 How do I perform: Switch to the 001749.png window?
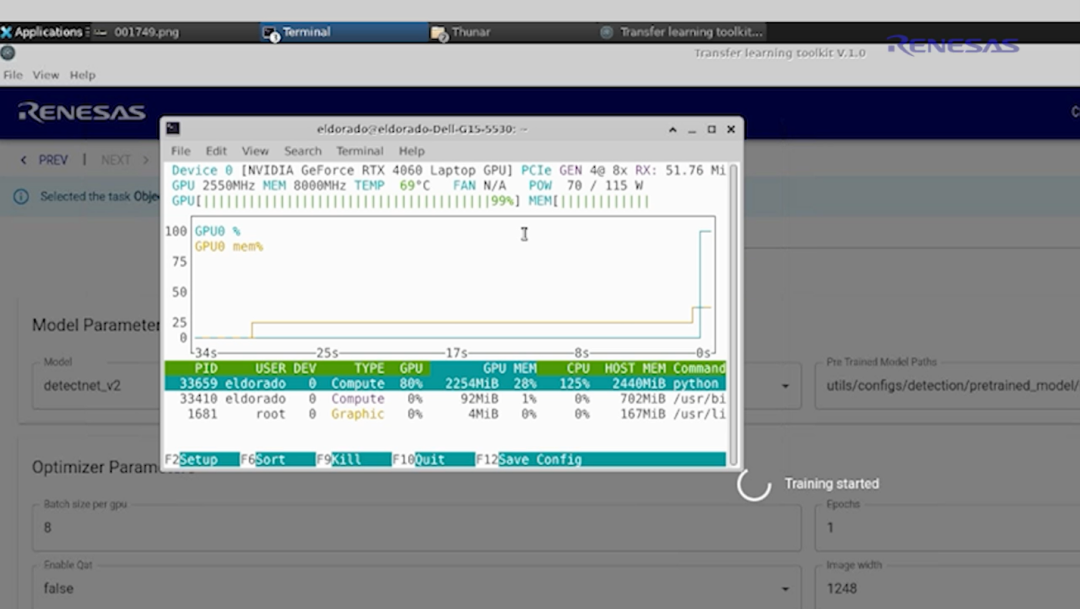click(x=146, y=32)
